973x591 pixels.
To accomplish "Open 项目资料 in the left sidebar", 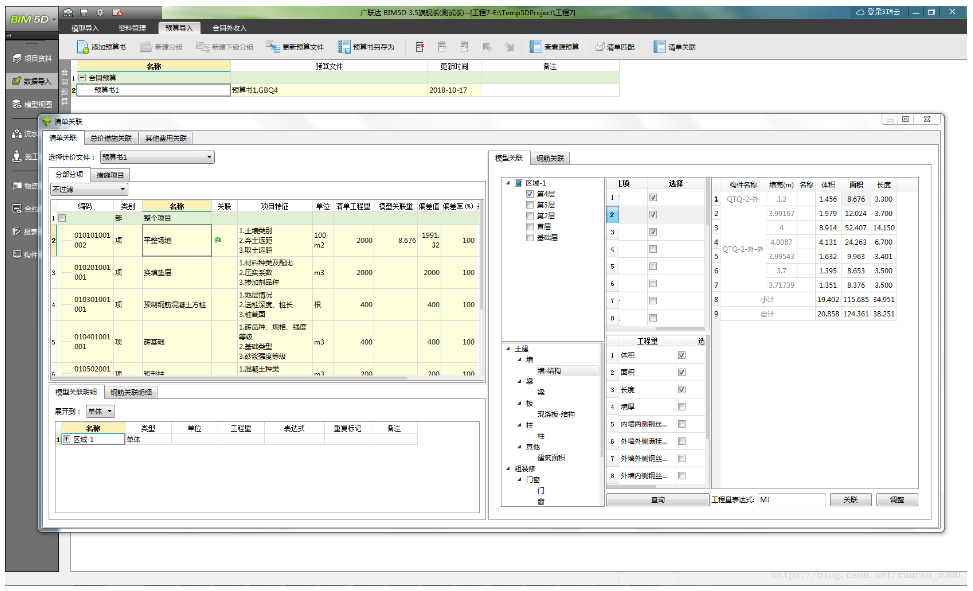I will (x=32, y=58).
